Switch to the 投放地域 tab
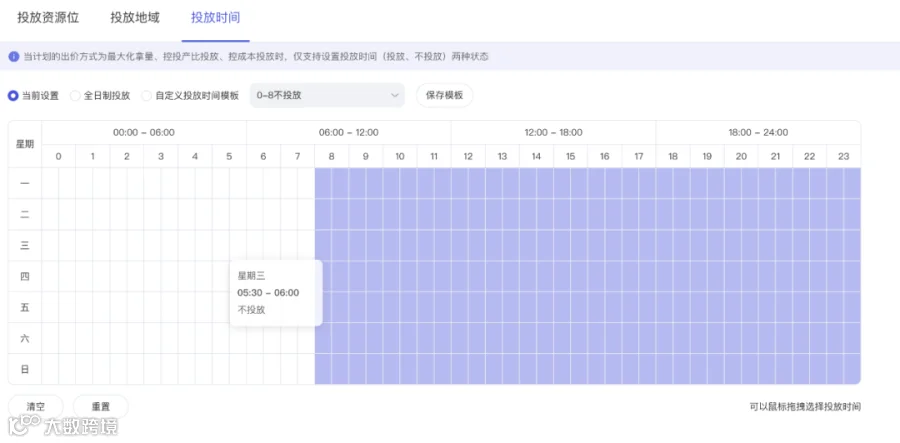Image resolution: width=900 pixels, height=443 pixels. (135, 18)
